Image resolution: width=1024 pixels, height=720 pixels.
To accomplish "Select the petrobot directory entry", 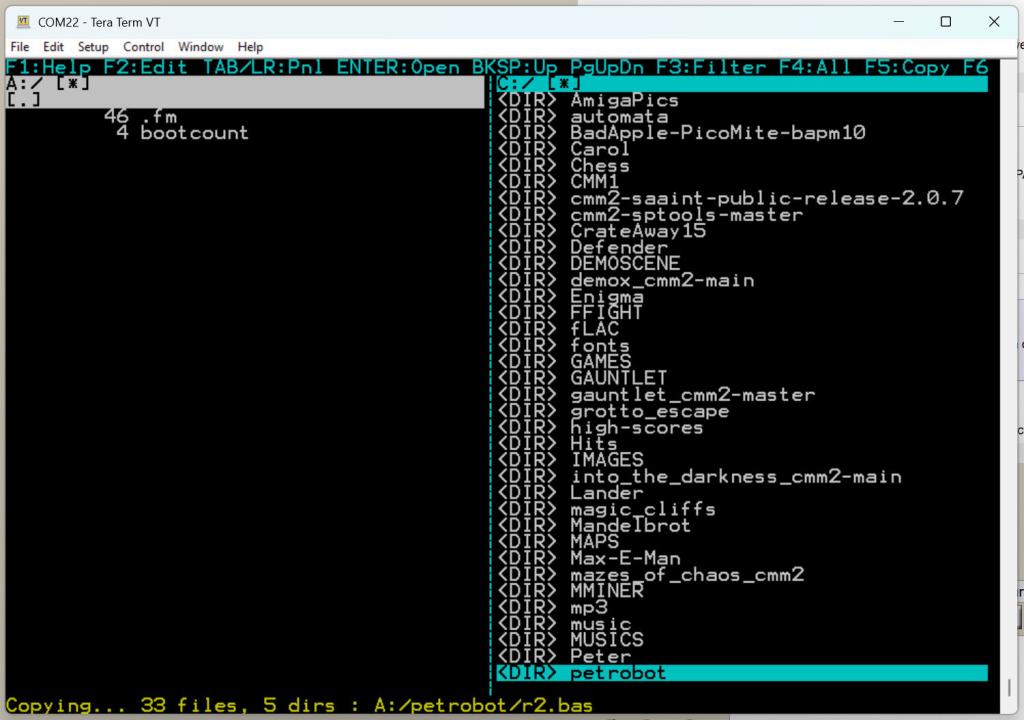I will point(619,673).
